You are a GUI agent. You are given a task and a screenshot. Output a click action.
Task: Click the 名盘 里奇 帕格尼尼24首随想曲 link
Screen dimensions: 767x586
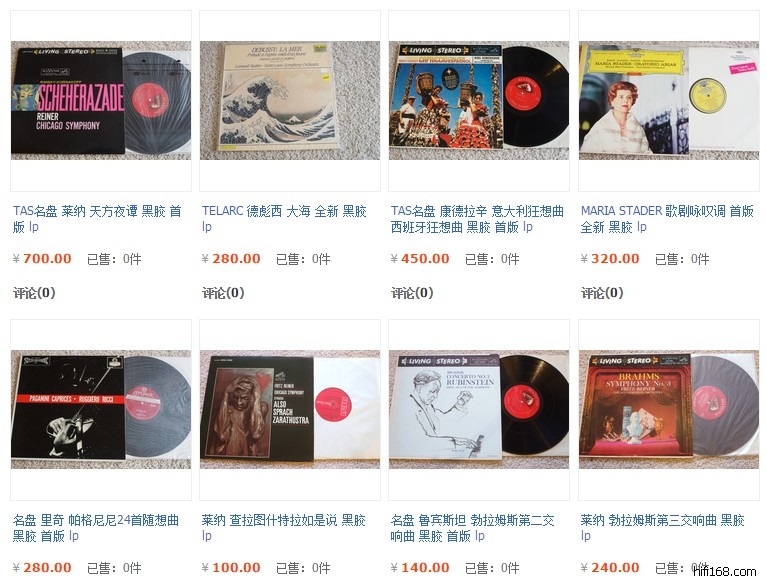click(x=96, y=528)
